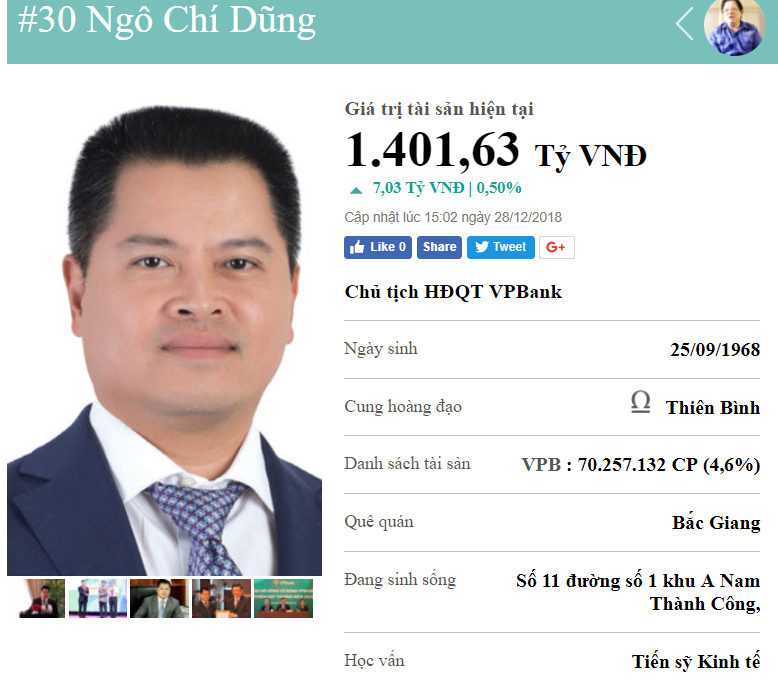Open the second gallery thumbnail of award ceremony
The image size is (778, 686).
pos(98,598)
